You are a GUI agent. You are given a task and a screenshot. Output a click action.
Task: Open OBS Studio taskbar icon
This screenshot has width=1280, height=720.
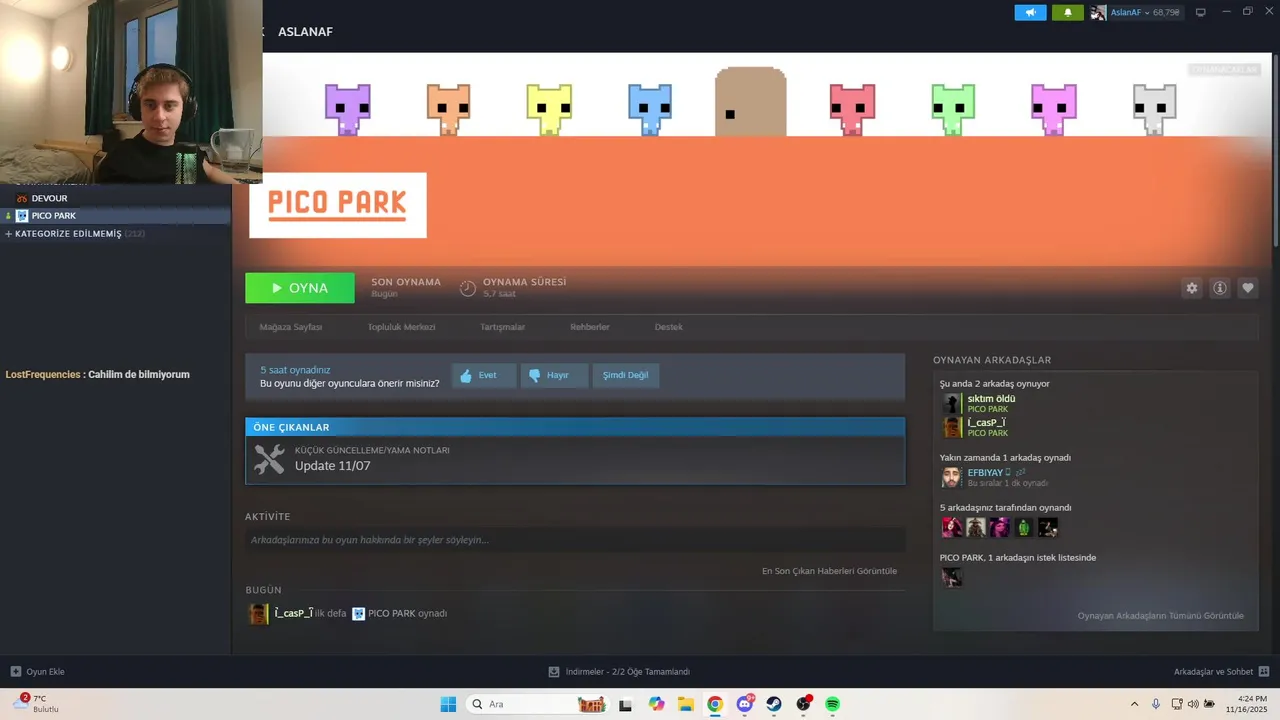click(803, 704)
